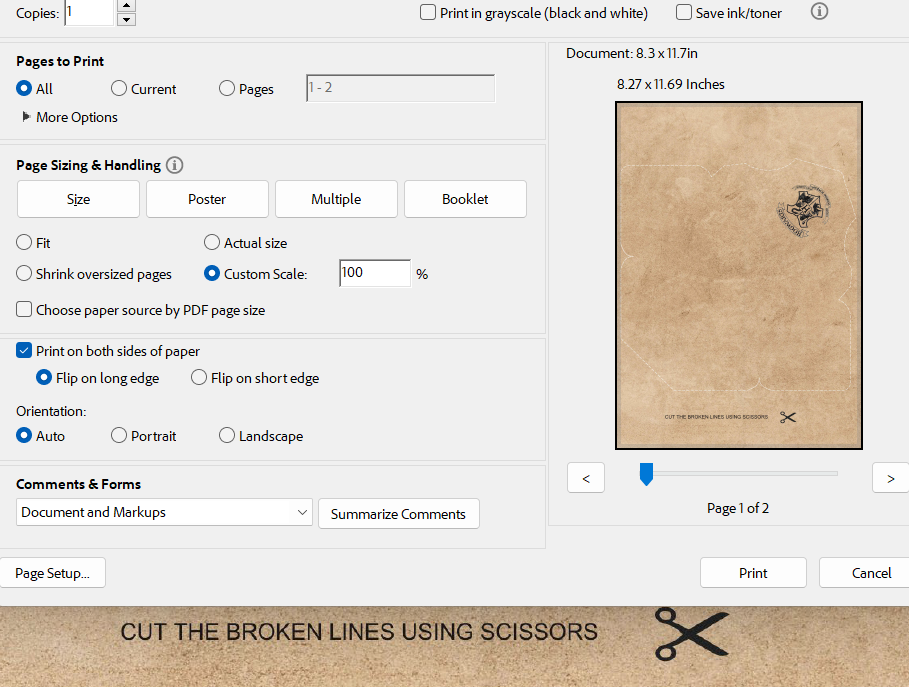The image size is (909, 687).
Task: Increase copies with the up arrow
Action: click(126, 6)
